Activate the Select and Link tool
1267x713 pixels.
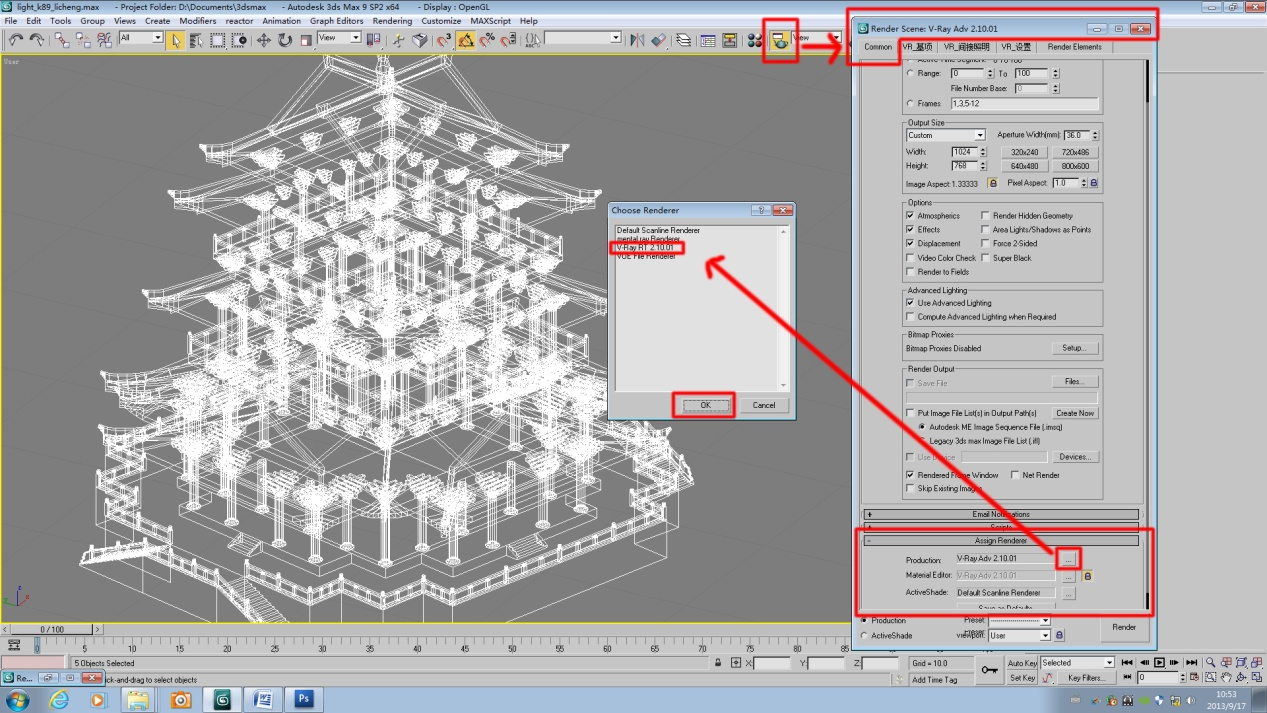click(x=62, y=40)
